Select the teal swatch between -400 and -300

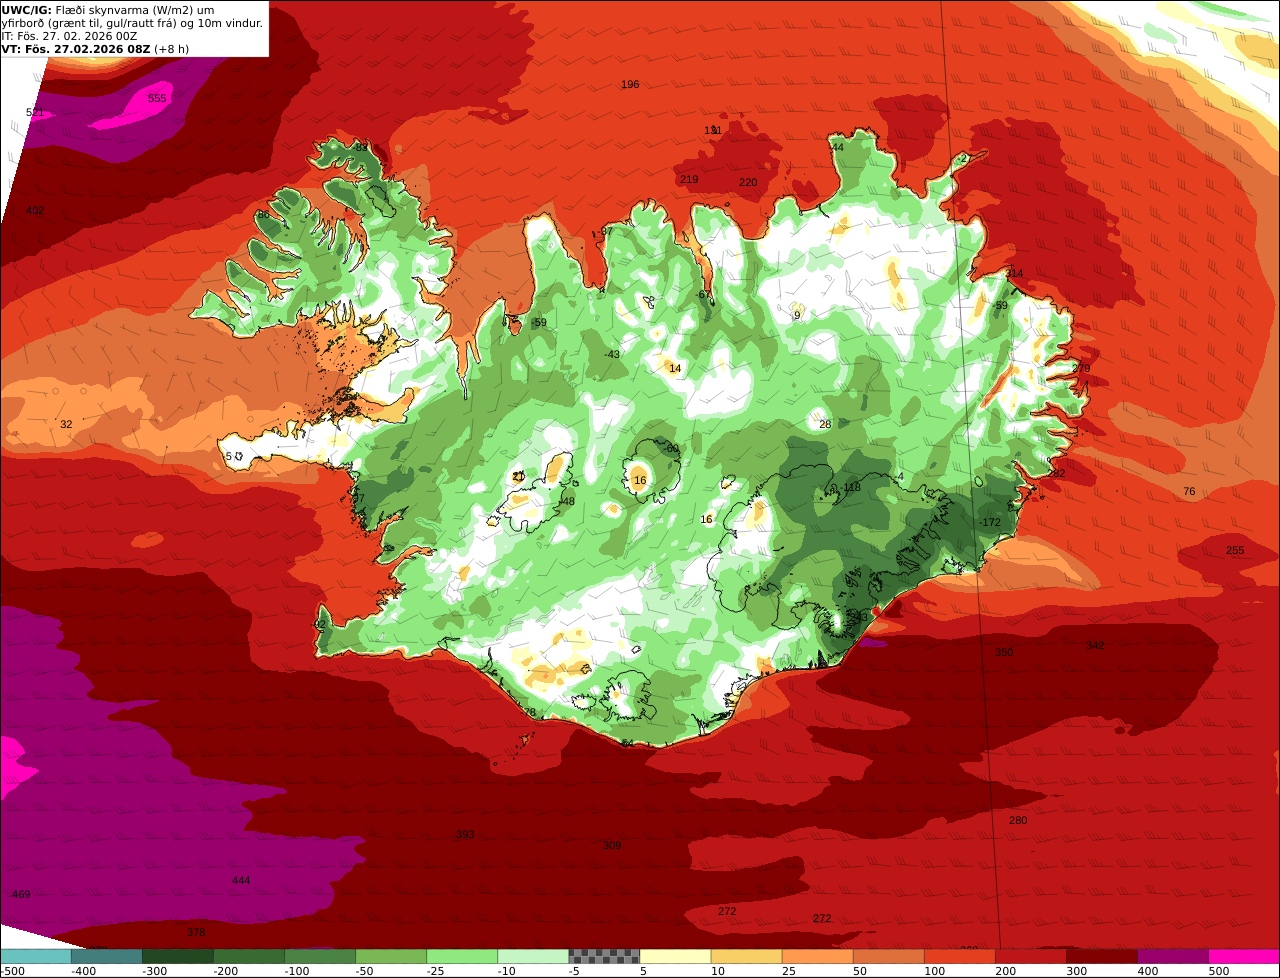(x=108, y=956)
